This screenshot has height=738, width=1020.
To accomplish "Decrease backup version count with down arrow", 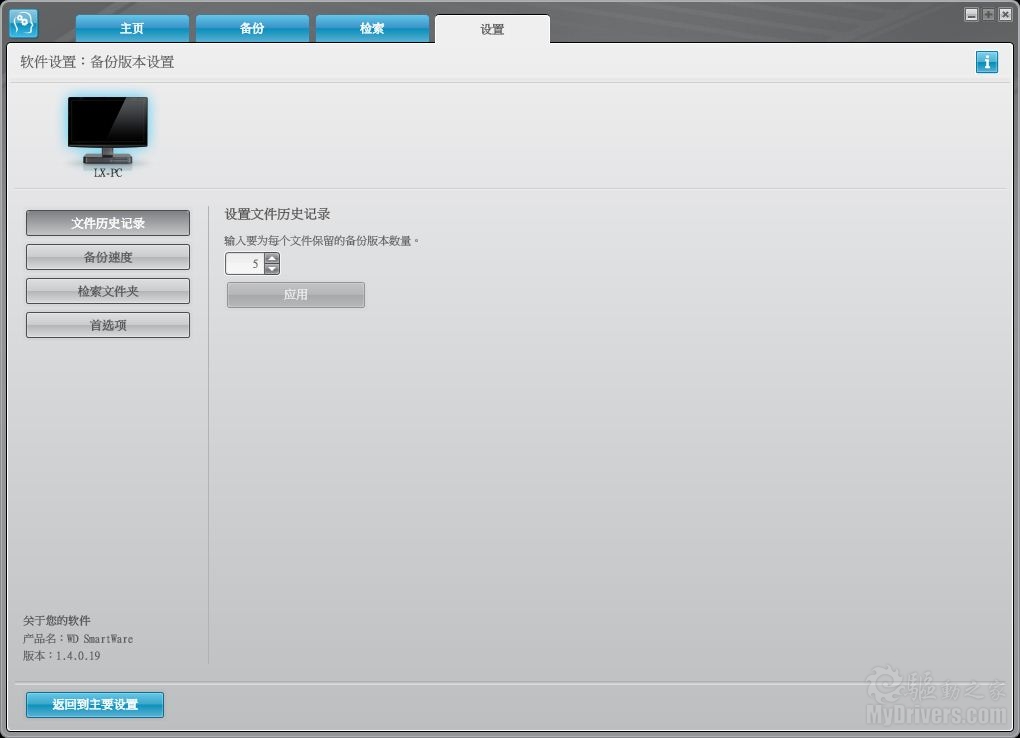I will pyautogui.click(x=273, y=268).
